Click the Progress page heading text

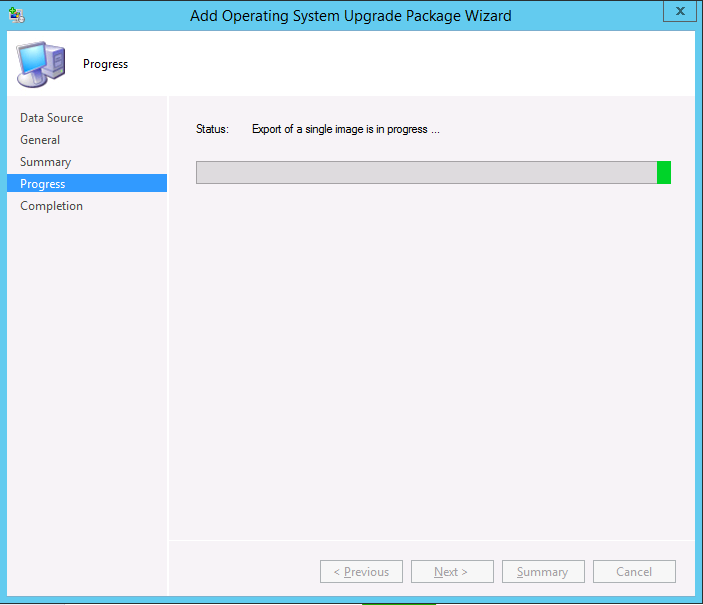coord(105,64)
